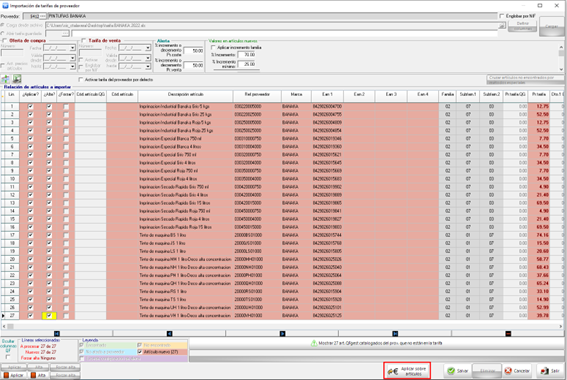Viewport: 567px width, 380px height.
Task: Open Oferta de compra Fecha dropdown
Action: [x=72, y=48]
